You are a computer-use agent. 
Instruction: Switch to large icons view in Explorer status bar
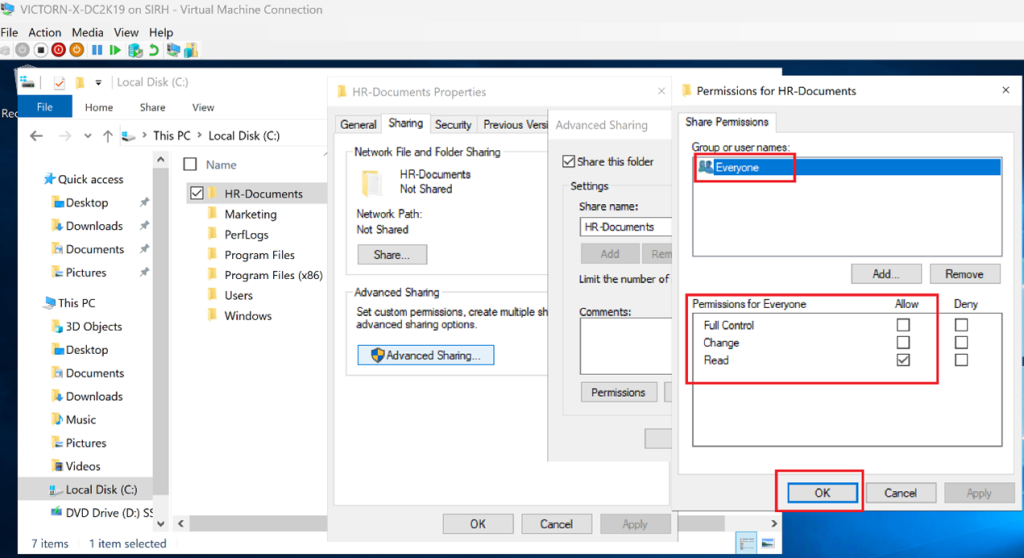click(x=767, y=543)
